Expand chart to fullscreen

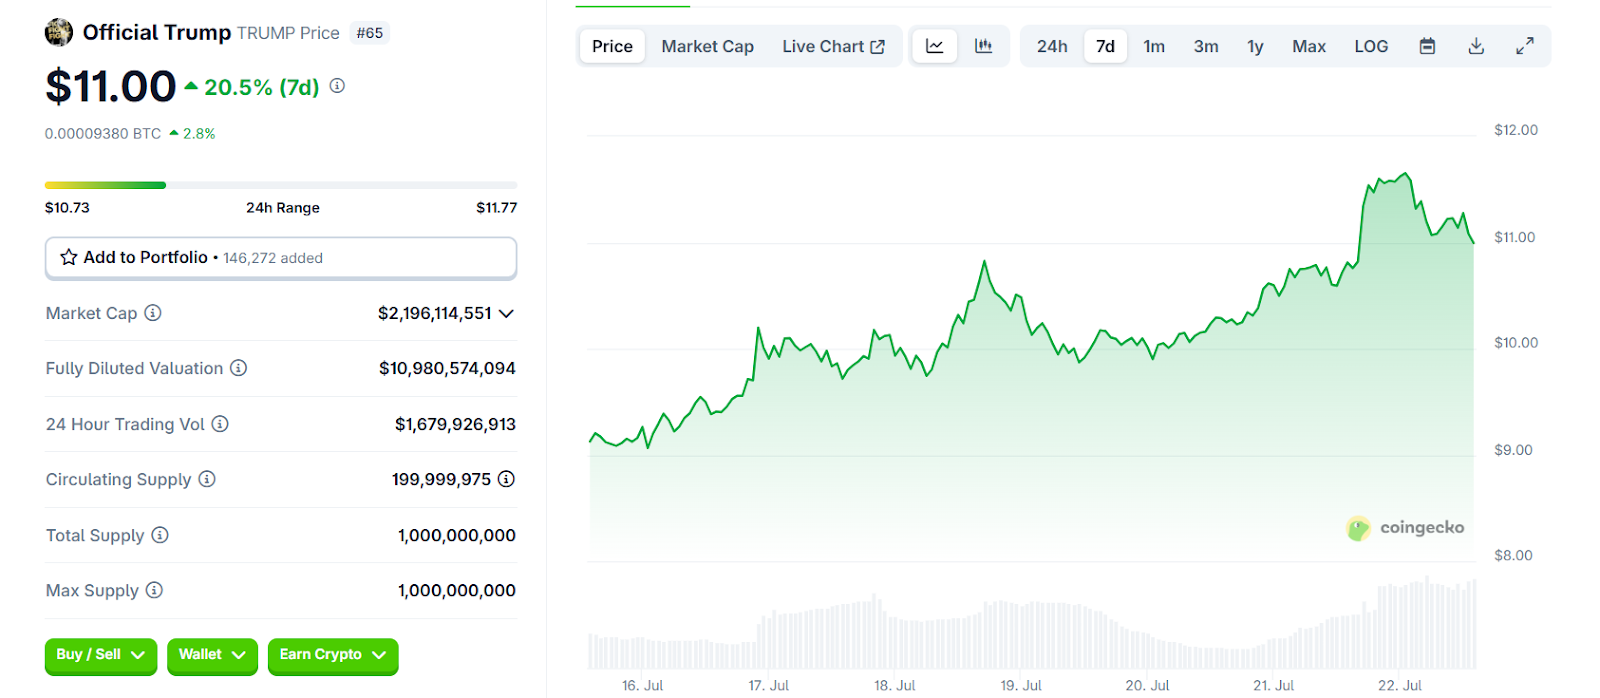point(1525,46)
